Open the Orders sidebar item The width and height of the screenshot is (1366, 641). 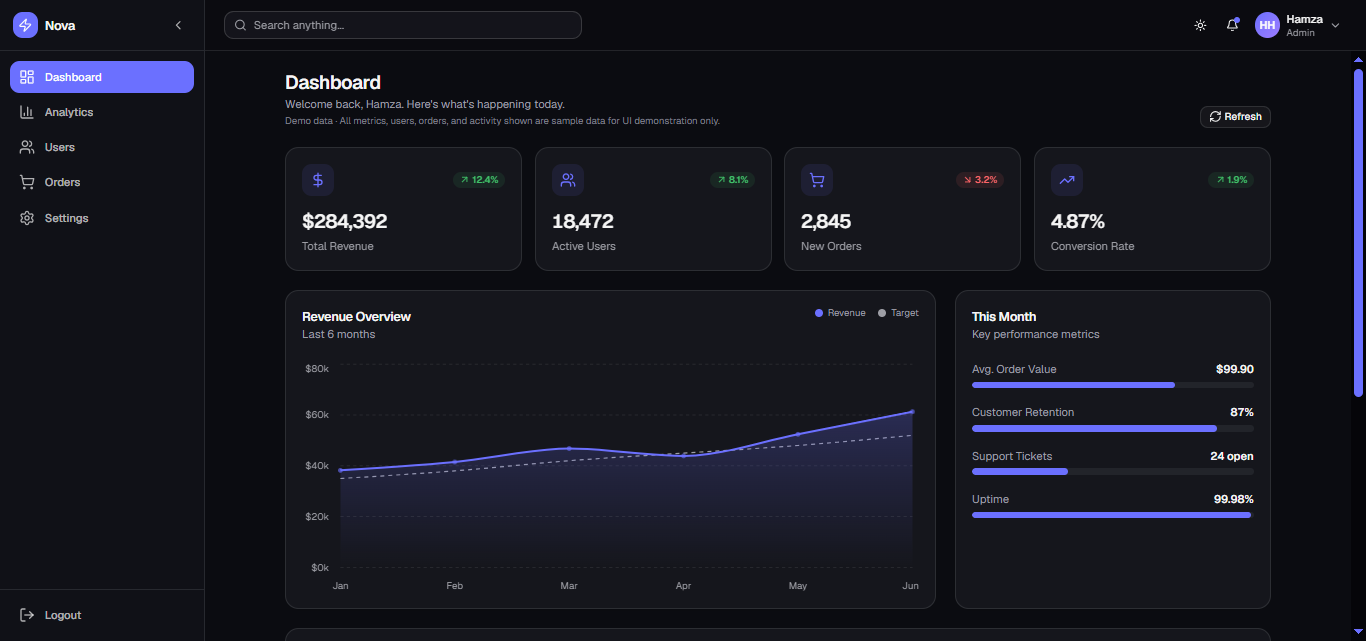(102, 182)
